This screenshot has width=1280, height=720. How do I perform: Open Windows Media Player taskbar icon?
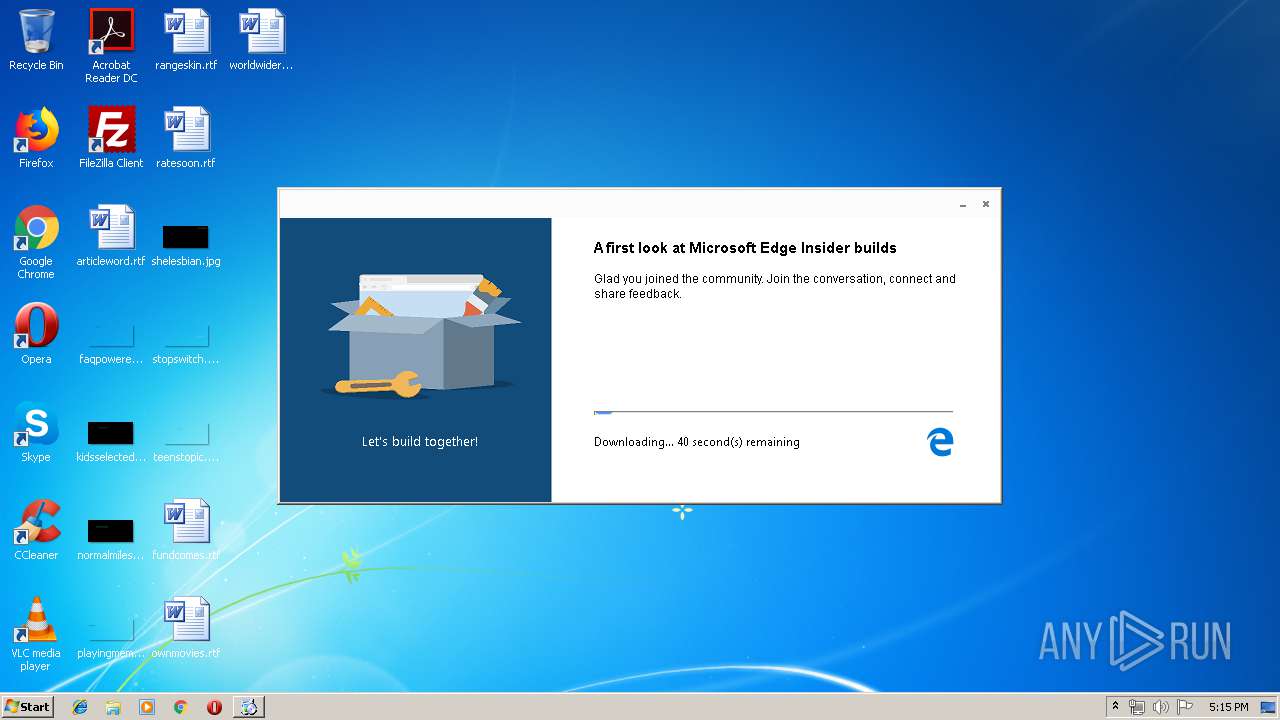pyautogui.click(x=147, y=707)
